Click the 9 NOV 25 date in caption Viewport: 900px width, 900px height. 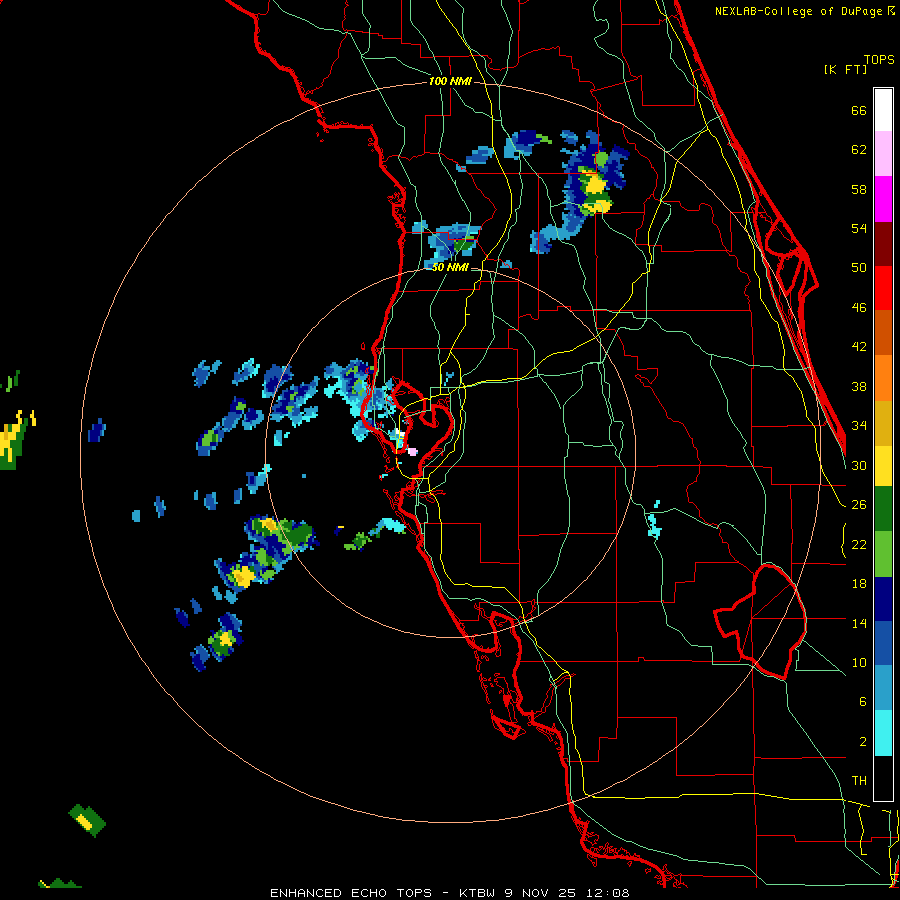click(x=542, y=893)
